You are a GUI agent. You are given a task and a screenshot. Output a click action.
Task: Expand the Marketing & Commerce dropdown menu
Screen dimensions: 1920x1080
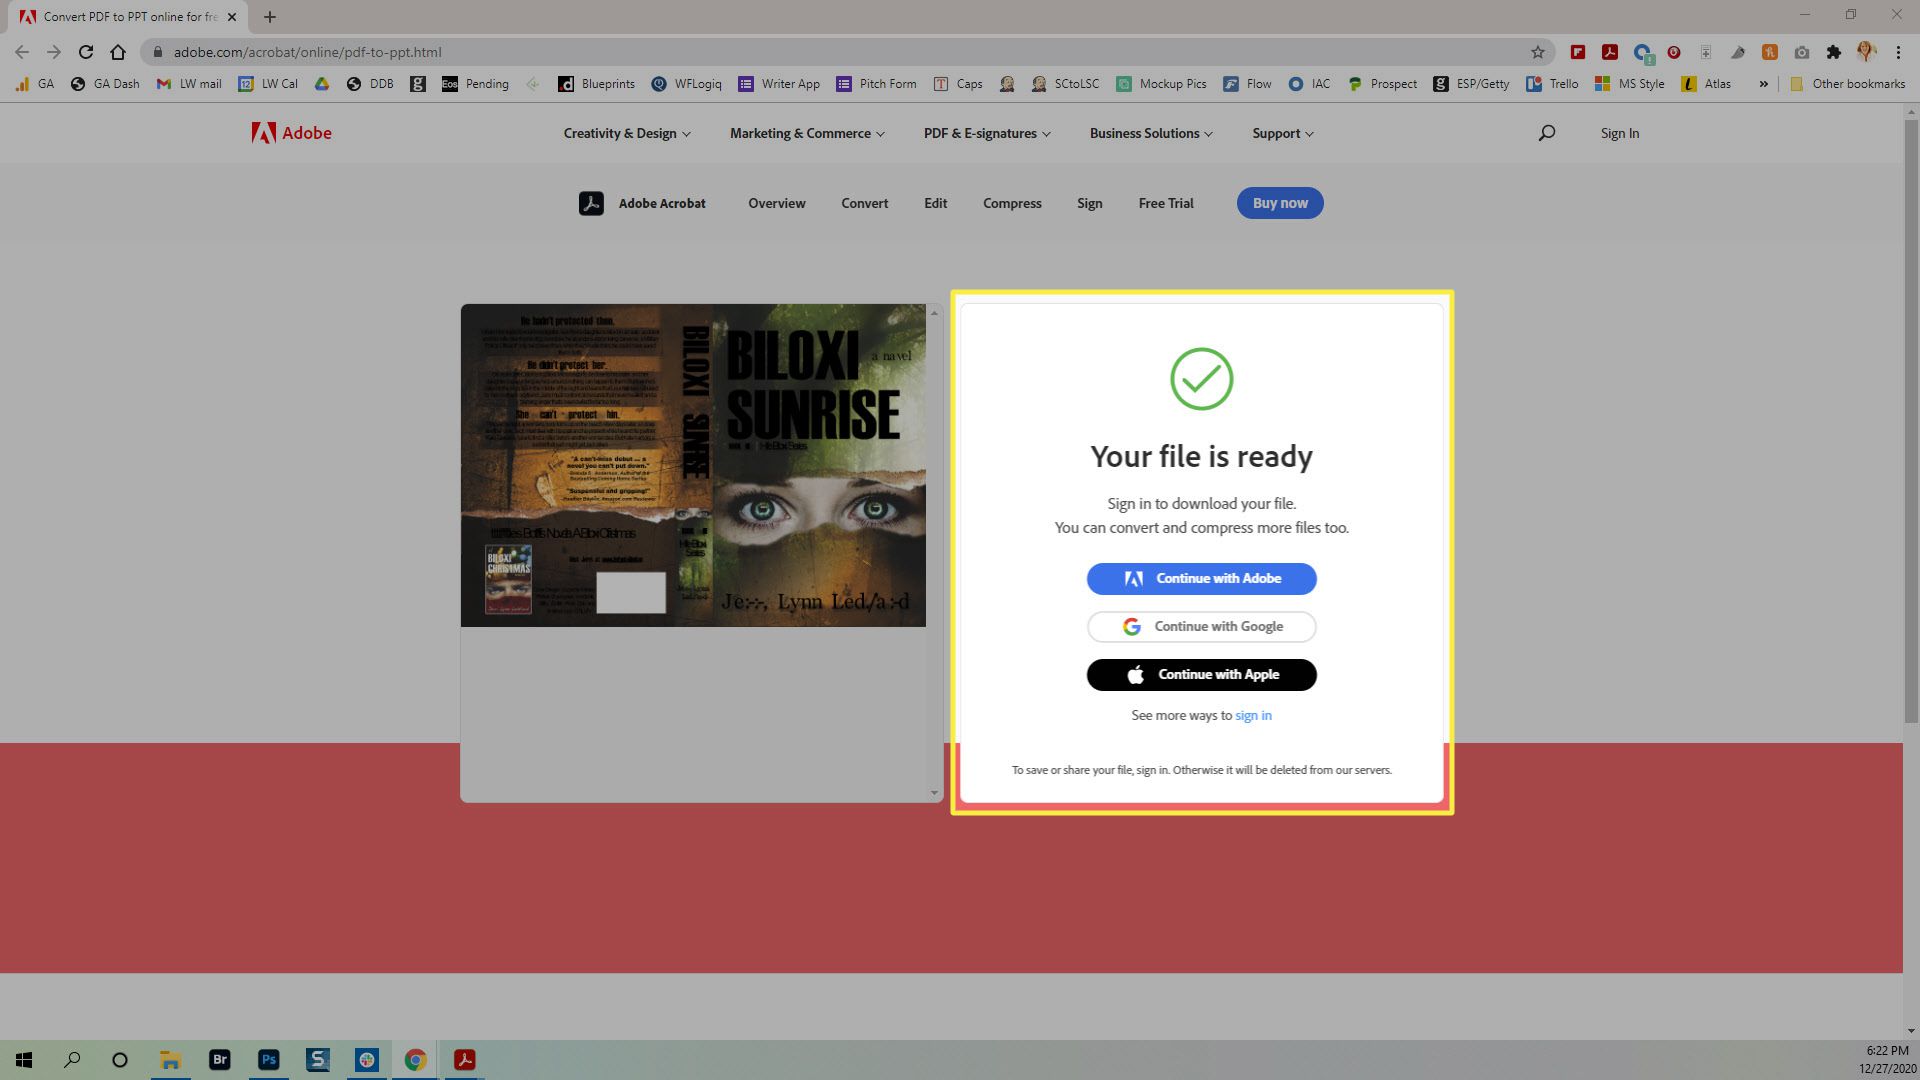pyautogui.click(x=806, y=133)
